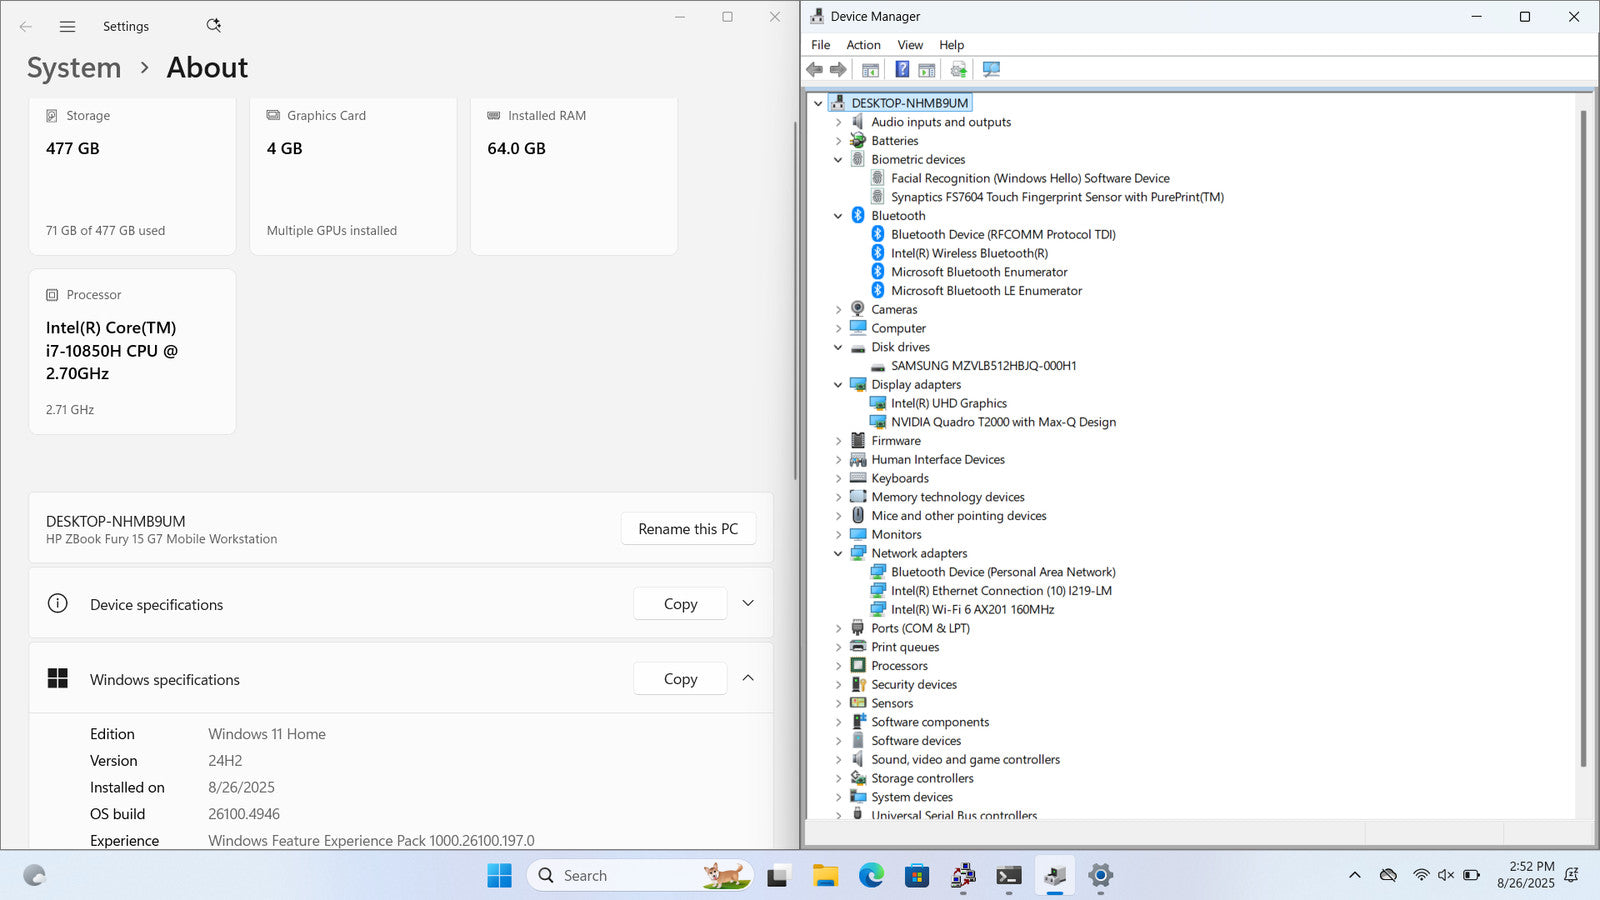Click the battery icon in the system tray
Viewport: 1600px width, 900px height.
click(1471, 875)
